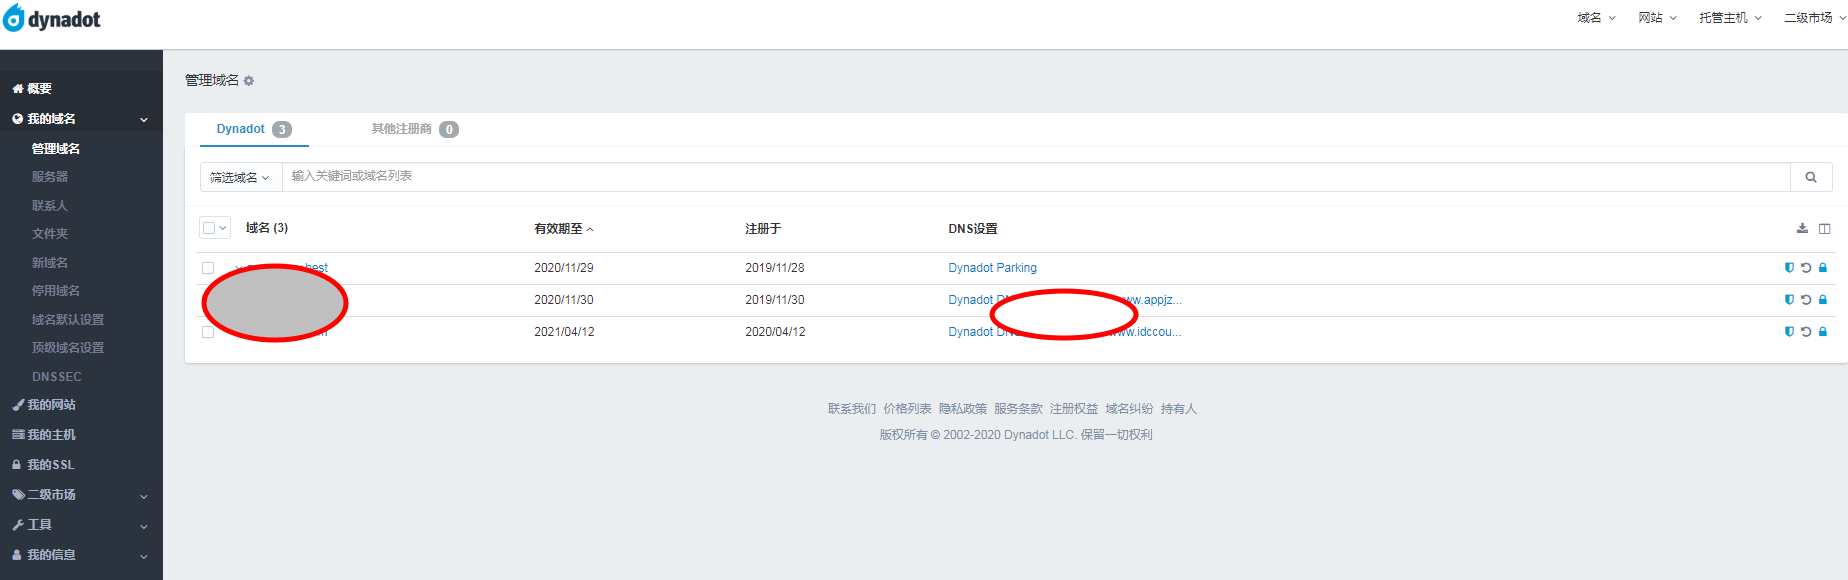Open the 域名纠纷 footer link
This screenshot has height=580, width=1848.
1129,409
